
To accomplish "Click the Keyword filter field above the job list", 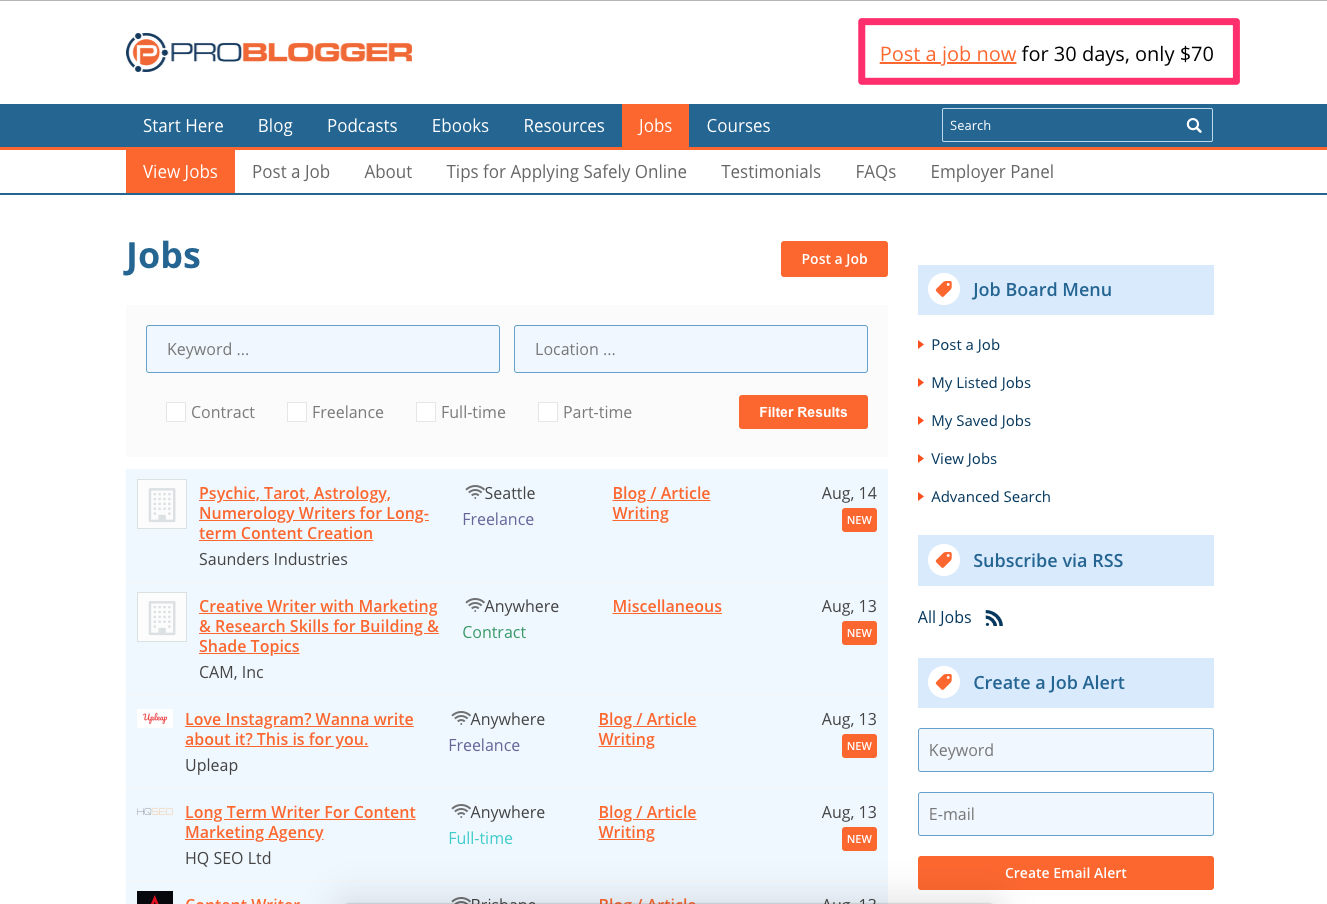I will (323, 349).
